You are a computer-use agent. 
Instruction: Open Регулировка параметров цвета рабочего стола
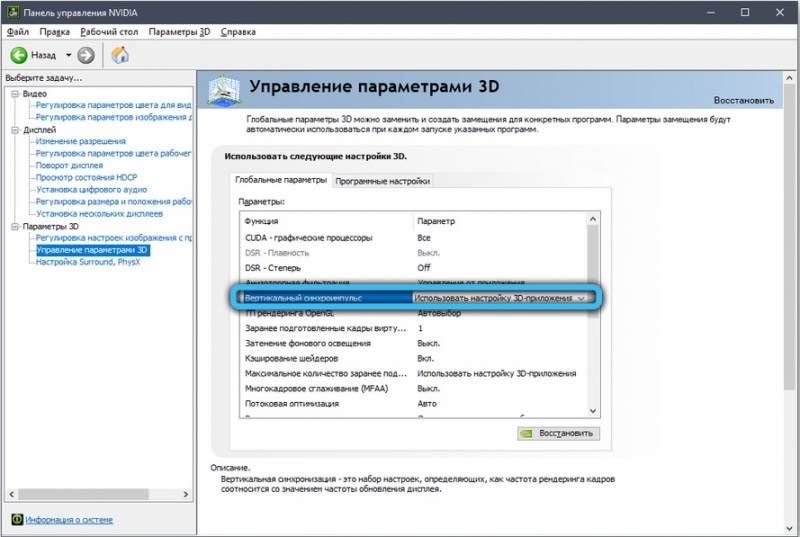(x=113, y=154)
